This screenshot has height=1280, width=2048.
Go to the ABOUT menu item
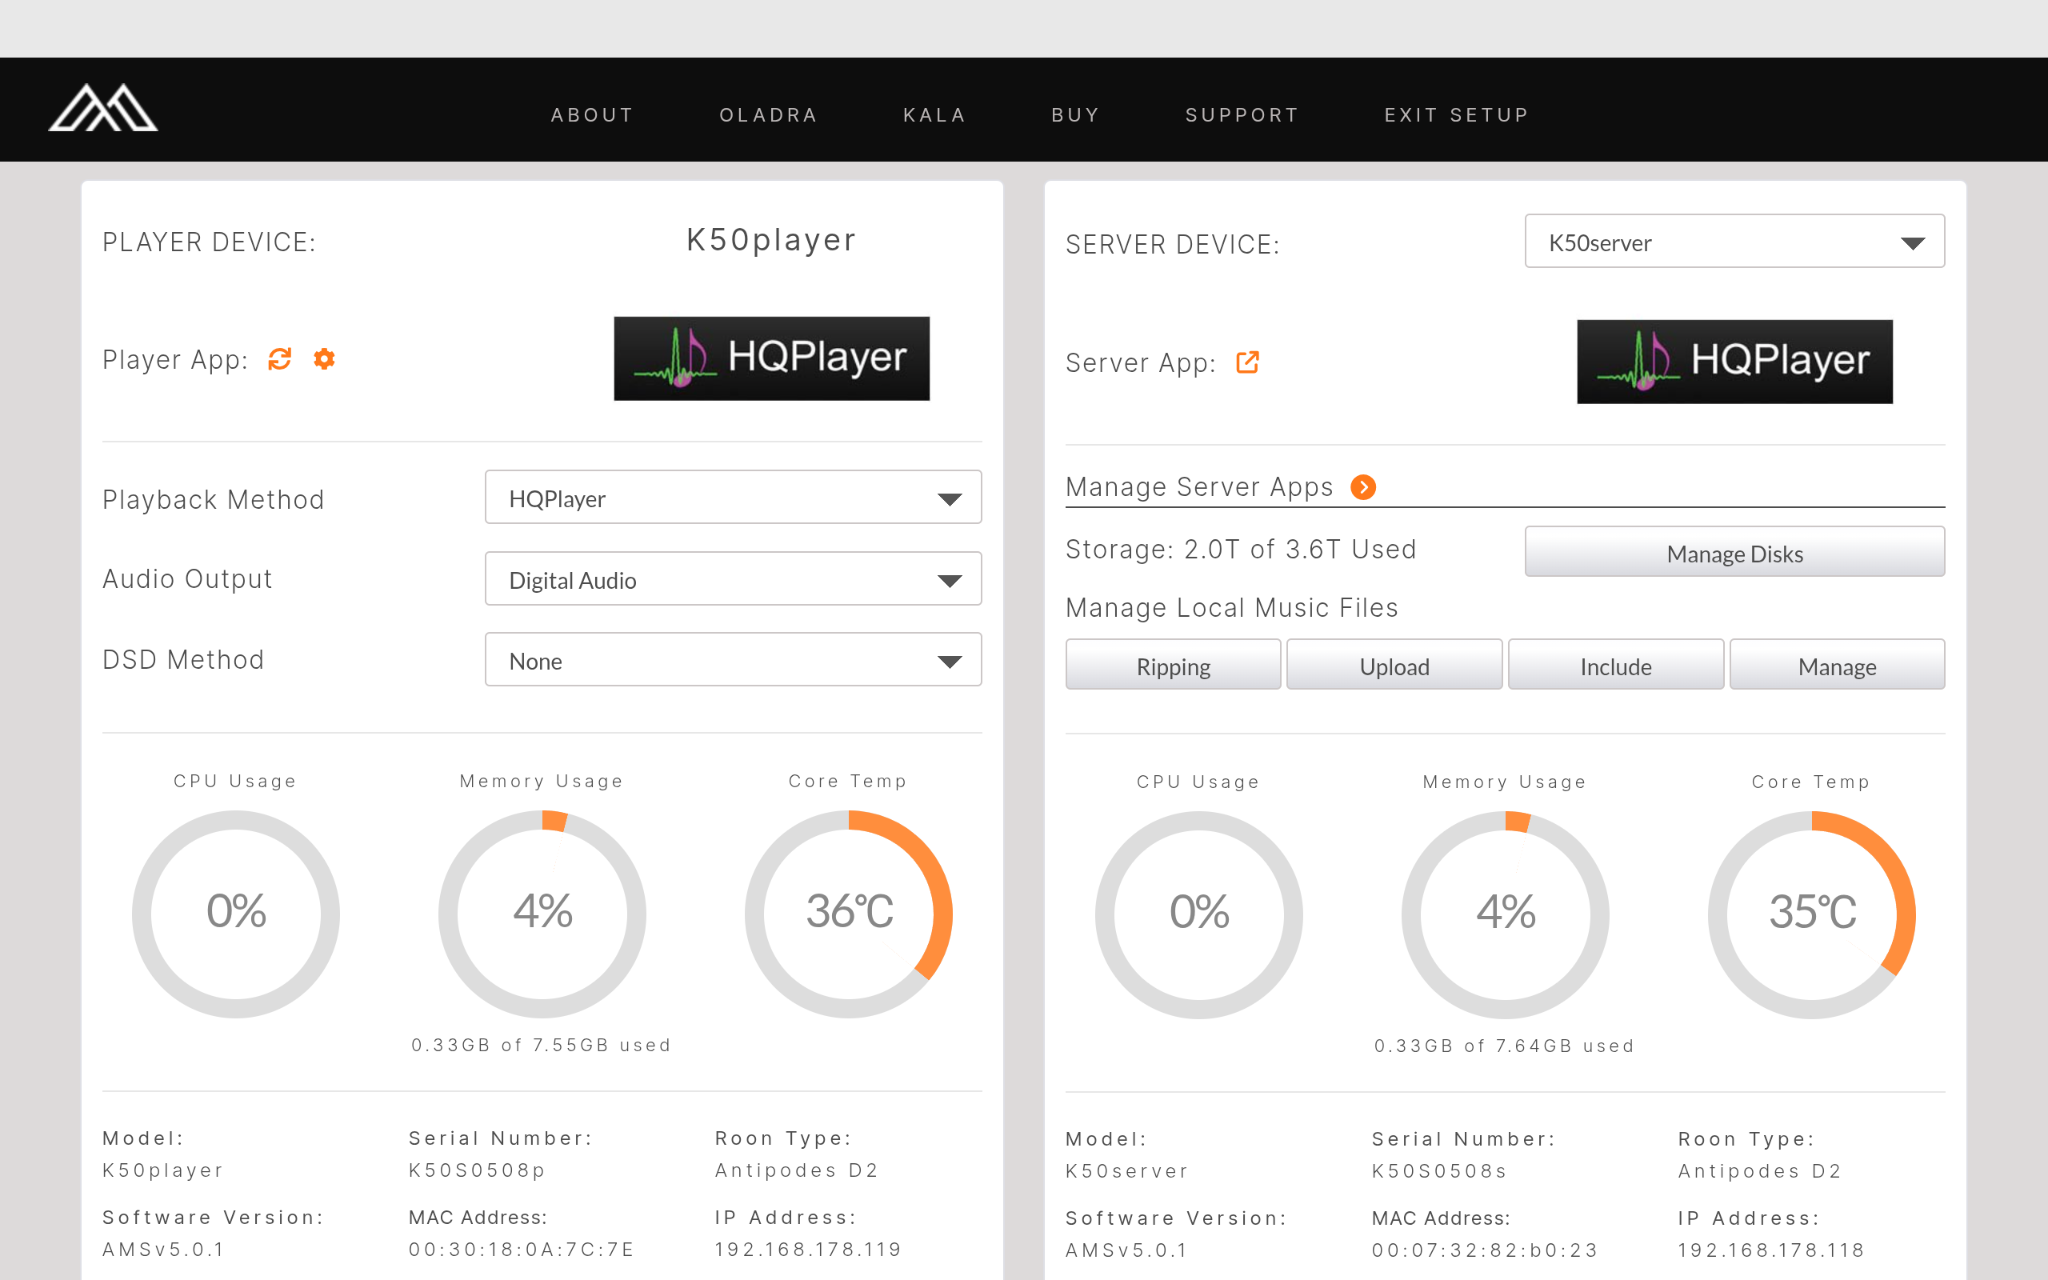click(x=592, y=115)
